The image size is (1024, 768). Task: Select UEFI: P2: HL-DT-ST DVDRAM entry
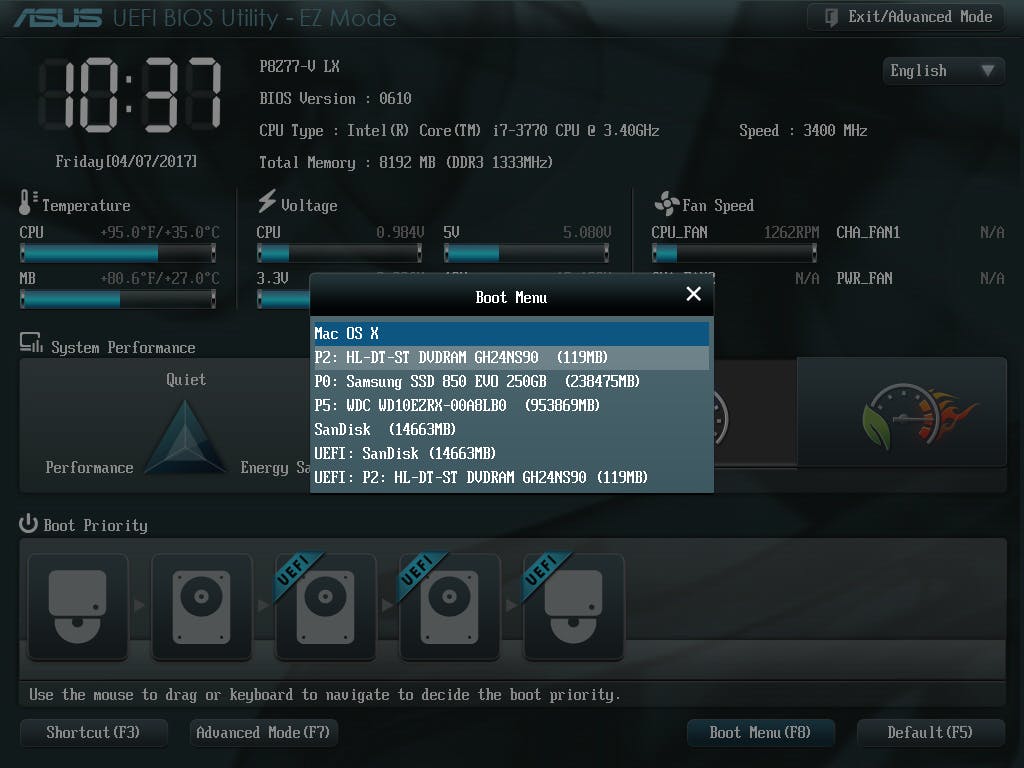click(511, 477)
